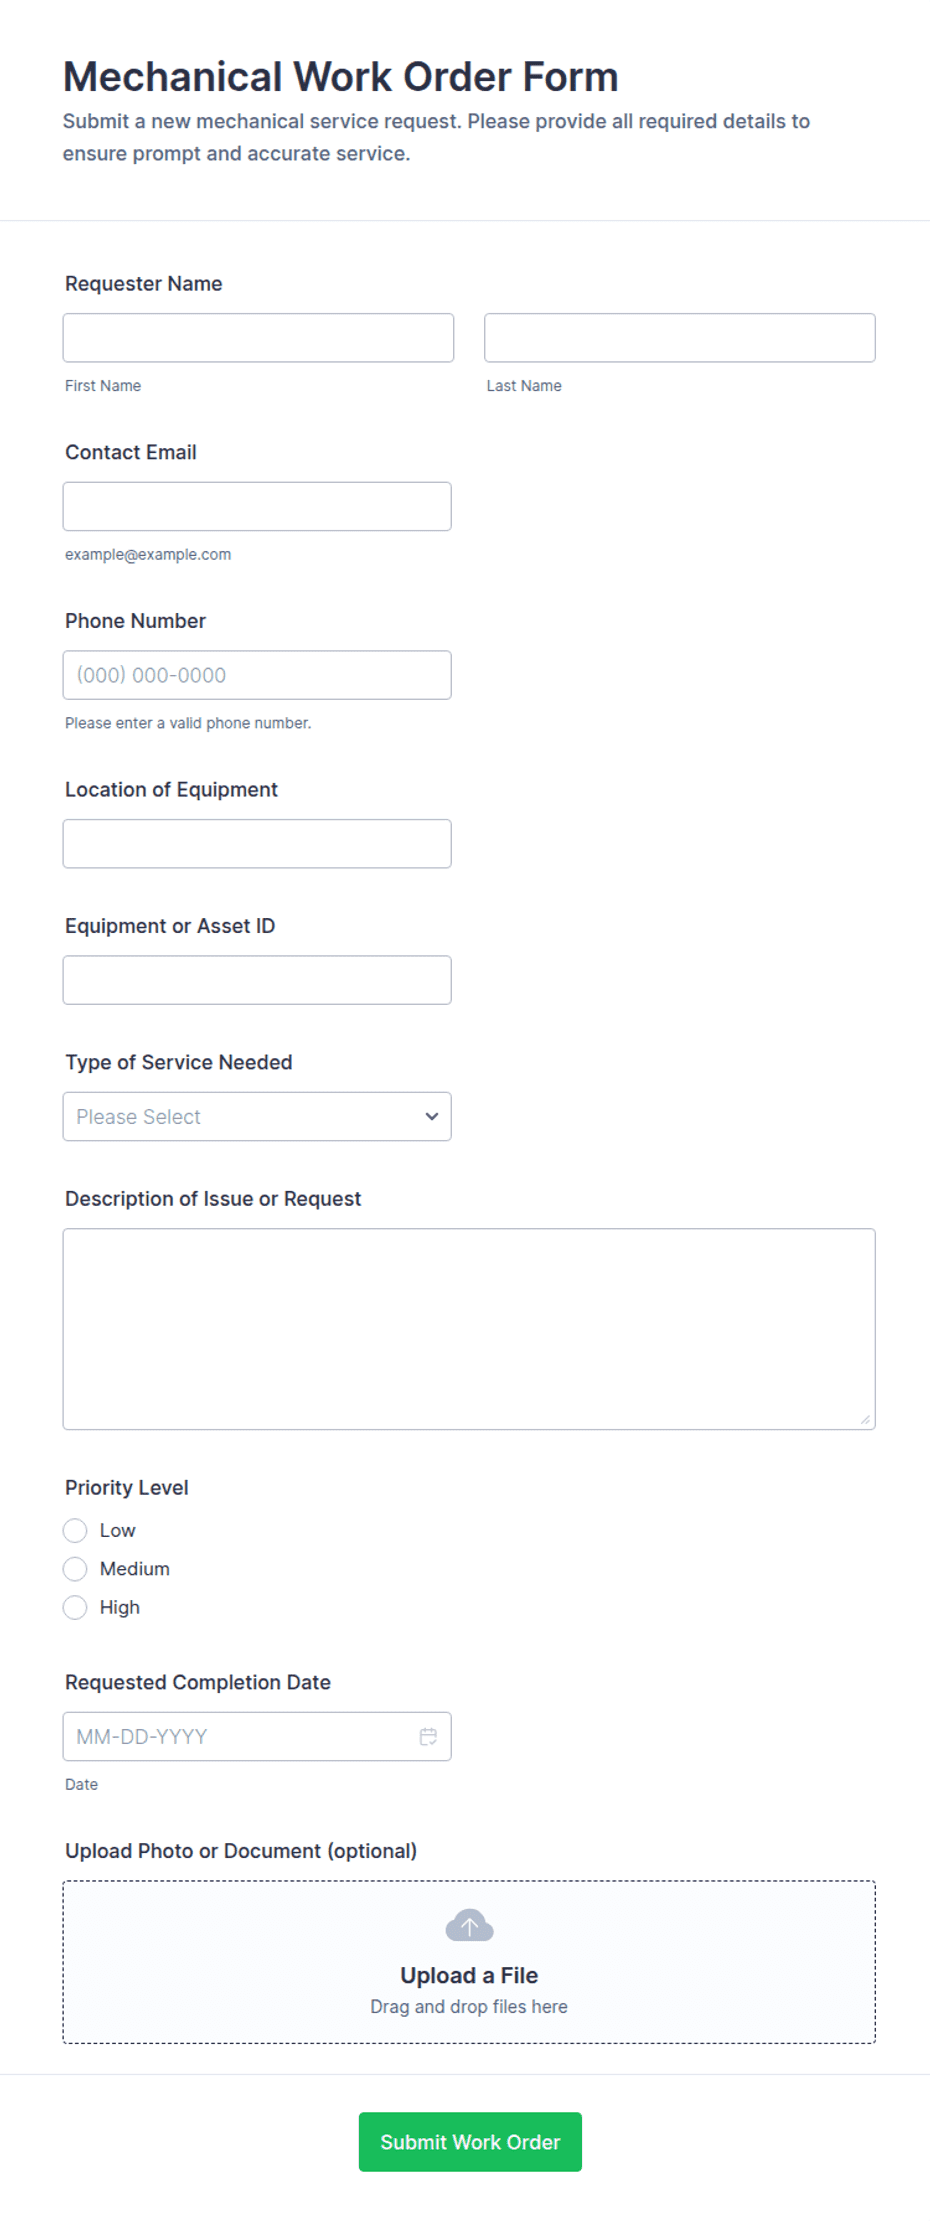Focus the Last Name field
This screenshot has height=2221, width=930.
(680, 337)
